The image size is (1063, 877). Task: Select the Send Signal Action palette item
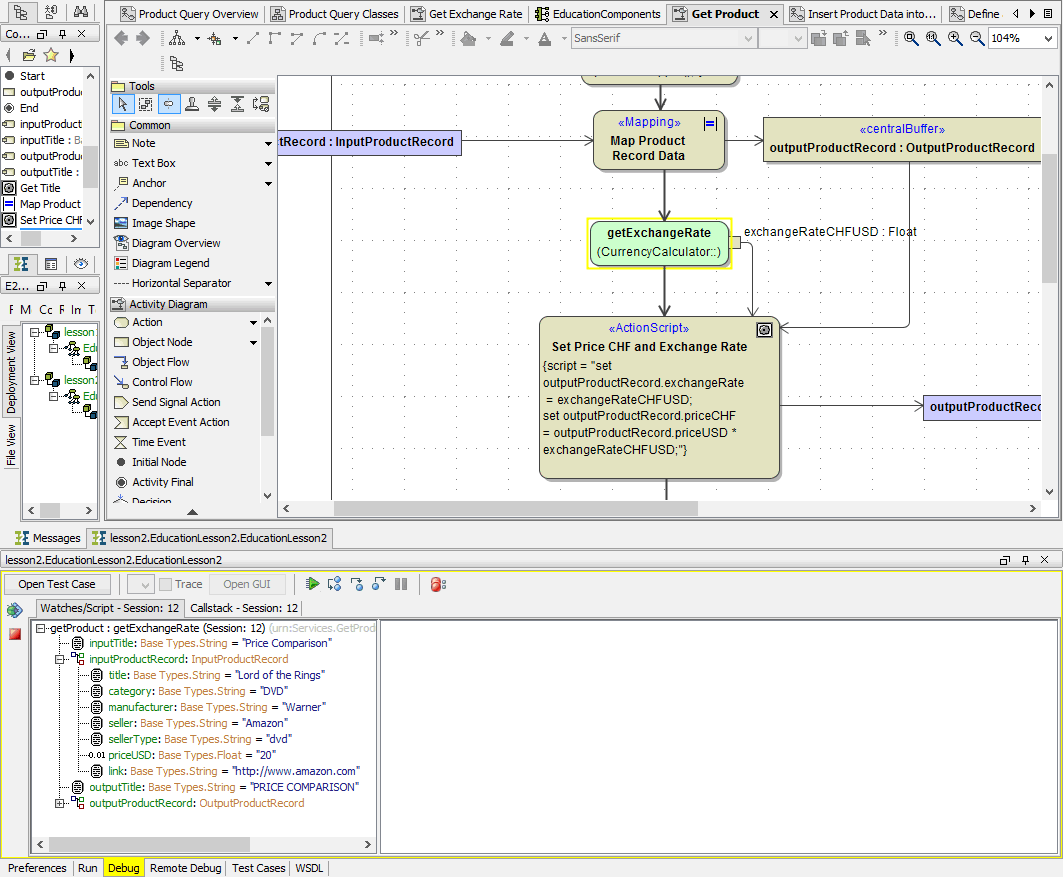tap(176, 402)
